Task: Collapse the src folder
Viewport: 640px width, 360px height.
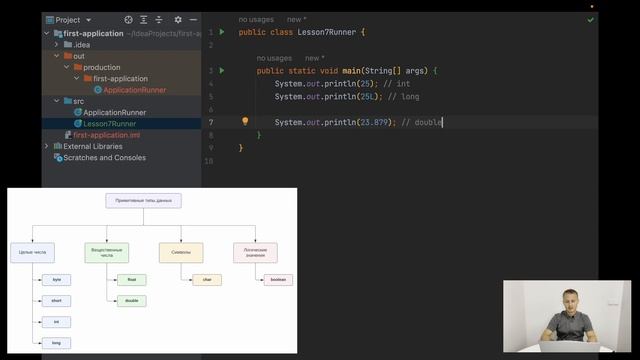Action: pyautogui.click(x=57, y=101)
